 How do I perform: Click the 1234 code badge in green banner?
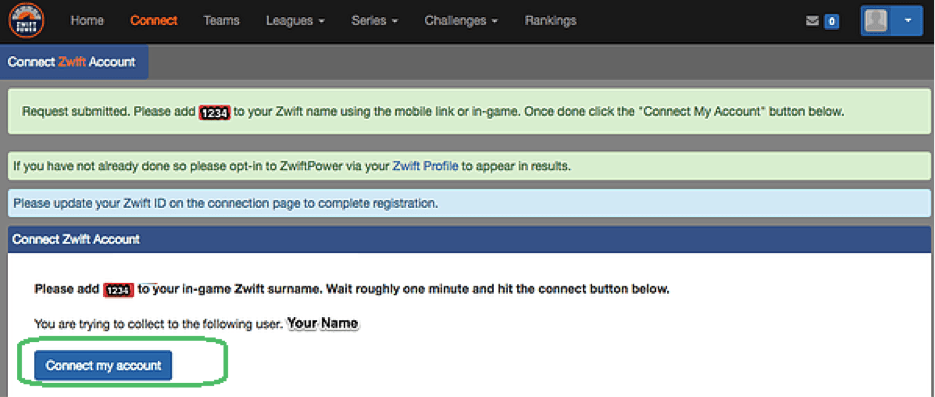coord(214,113)
